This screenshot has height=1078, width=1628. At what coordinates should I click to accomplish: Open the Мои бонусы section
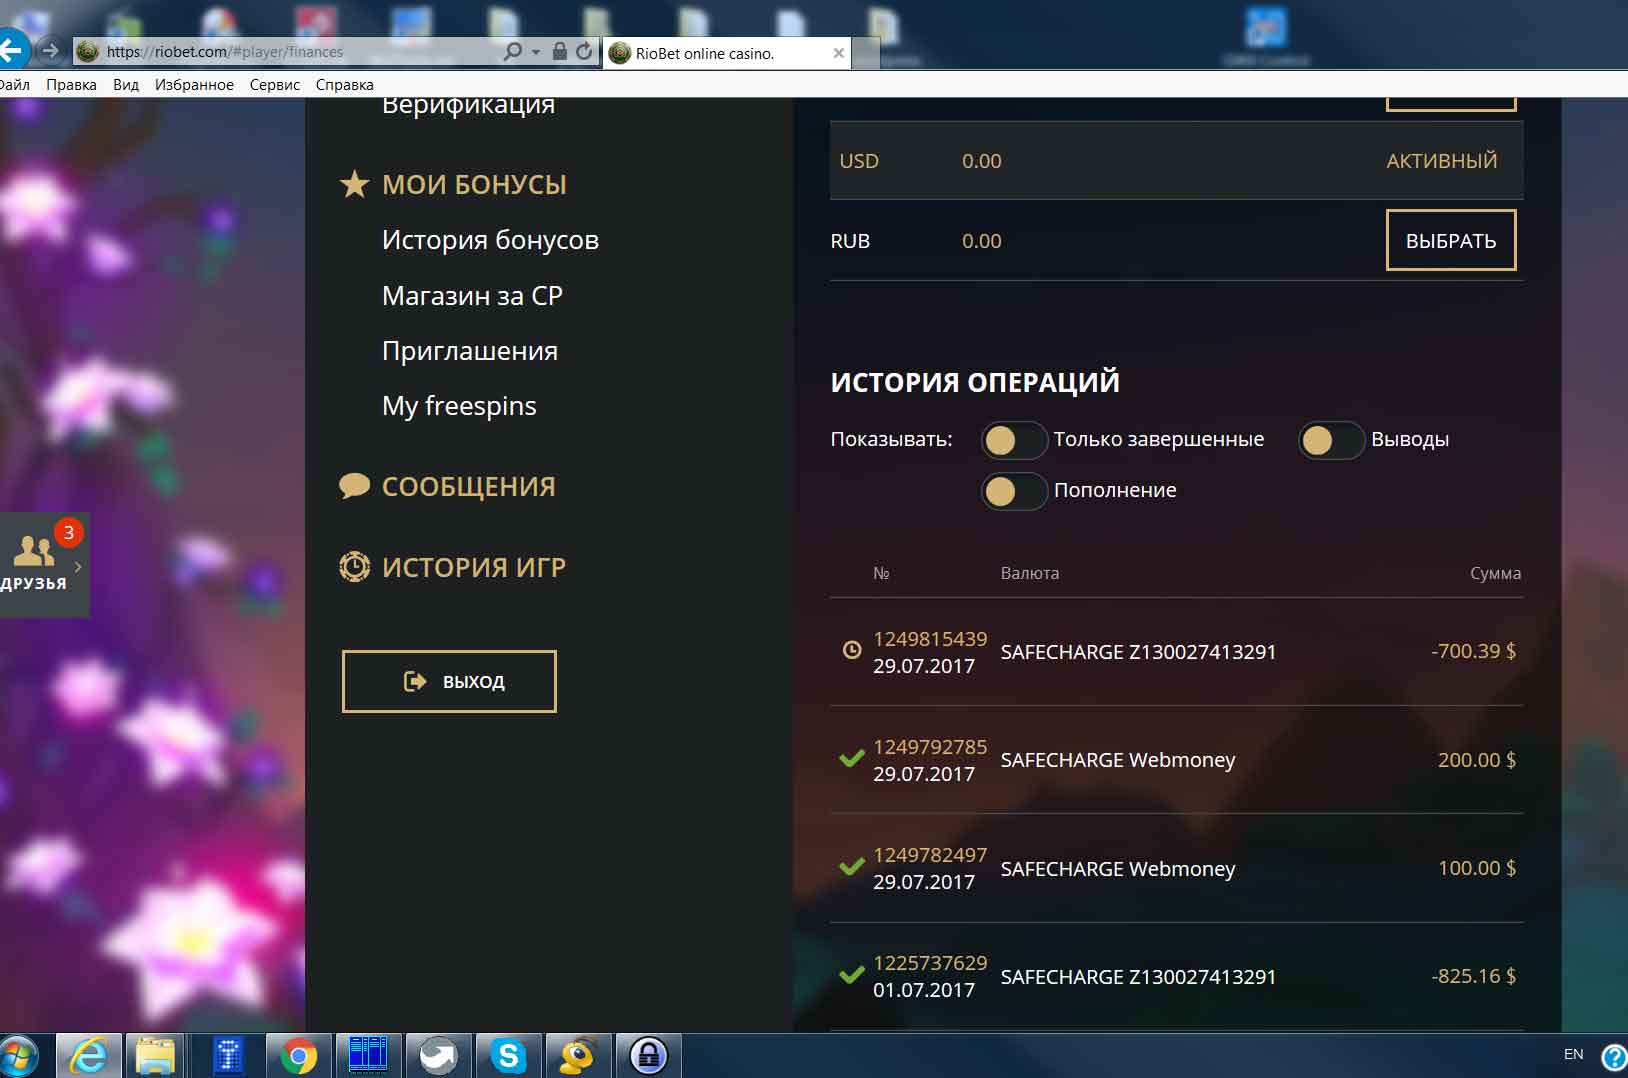(474, 185)
